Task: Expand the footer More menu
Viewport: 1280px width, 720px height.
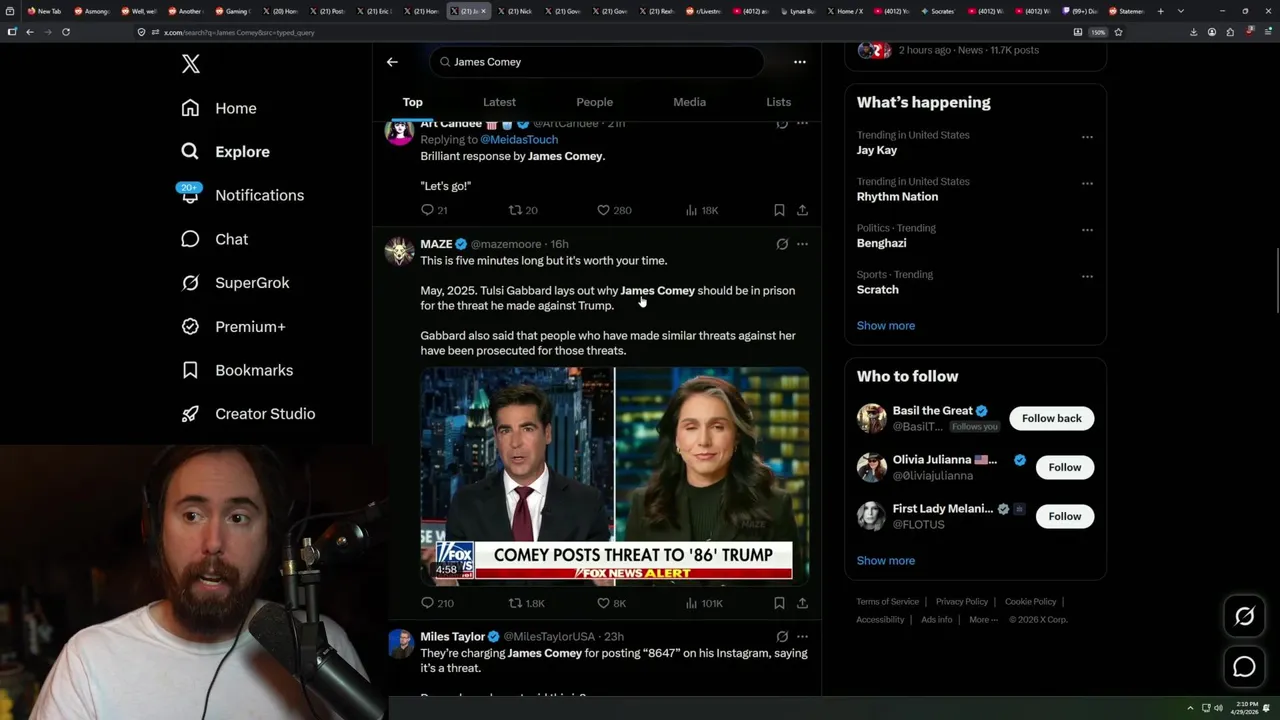Action: click(x=984, y=620)
